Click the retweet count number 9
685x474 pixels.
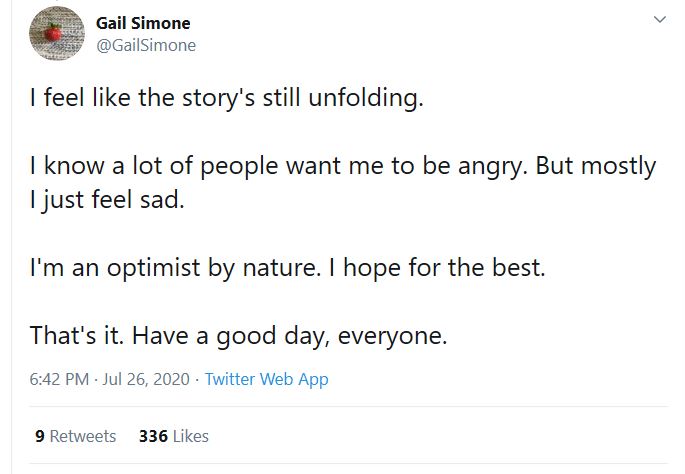[x=39, y=436]
